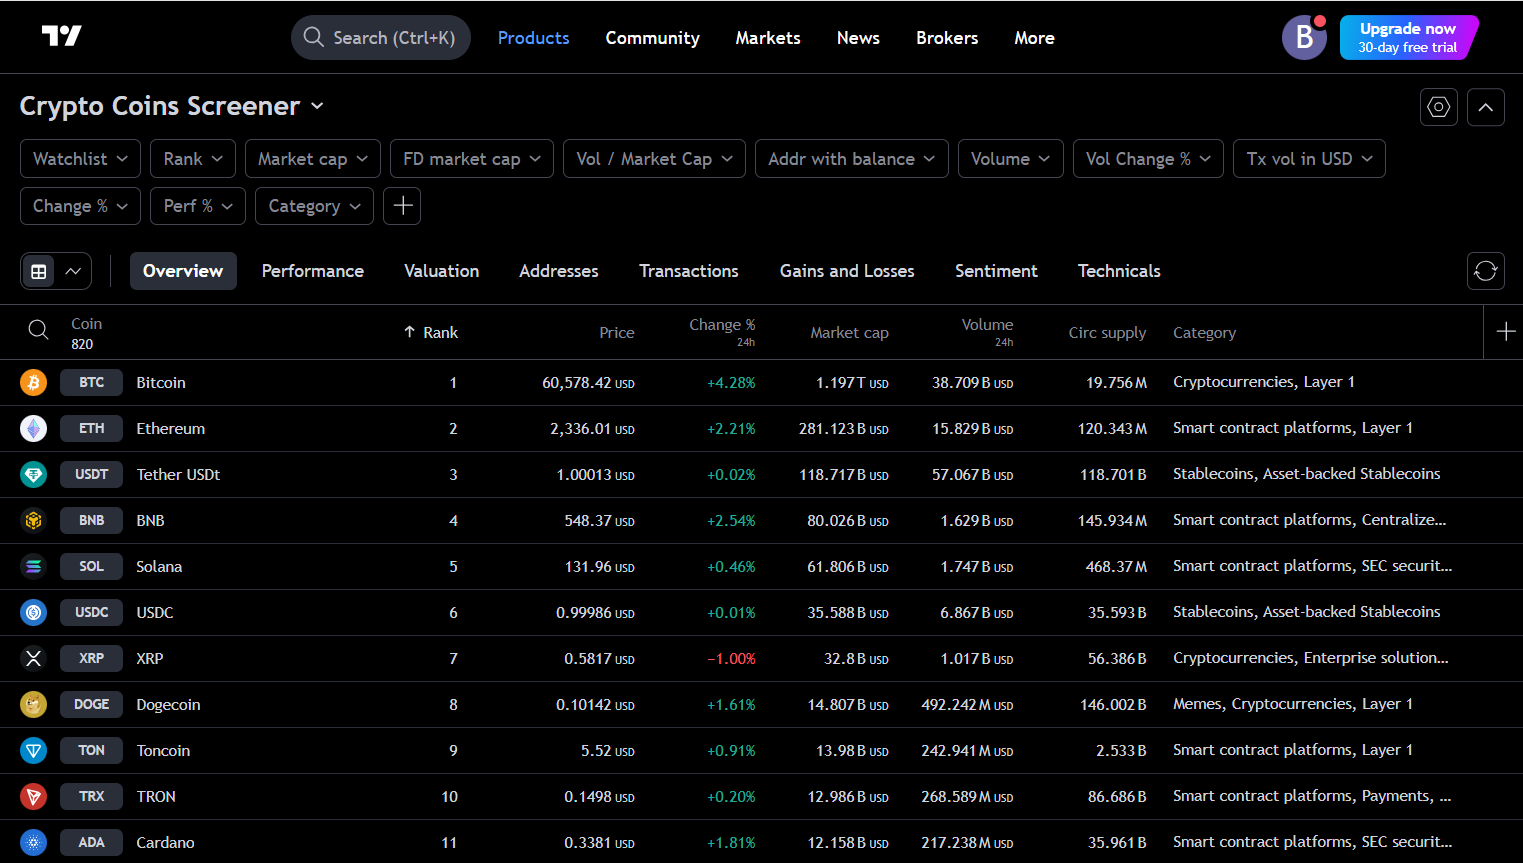Search coins with magnifier icon
Viewport: 1523px width, 863px height.
[38, 330]
